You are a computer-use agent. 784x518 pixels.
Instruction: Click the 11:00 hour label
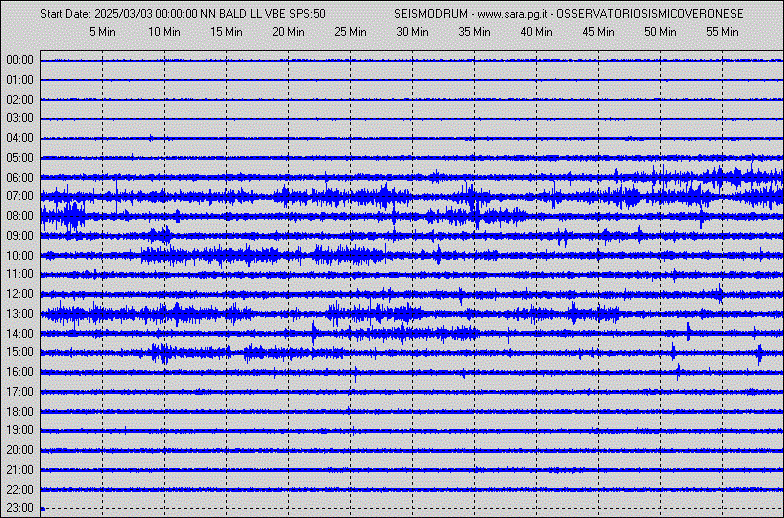(20, 274)
